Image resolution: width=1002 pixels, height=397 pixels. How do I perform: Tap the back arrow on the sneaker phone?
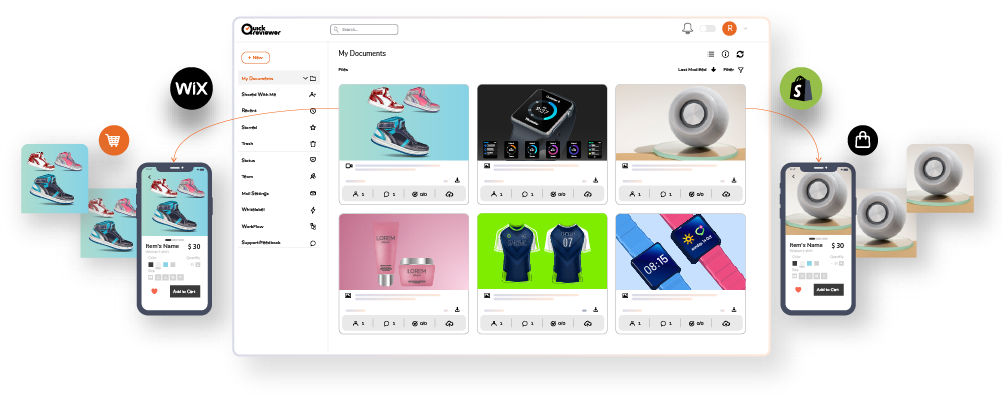[x=150, y=177]
